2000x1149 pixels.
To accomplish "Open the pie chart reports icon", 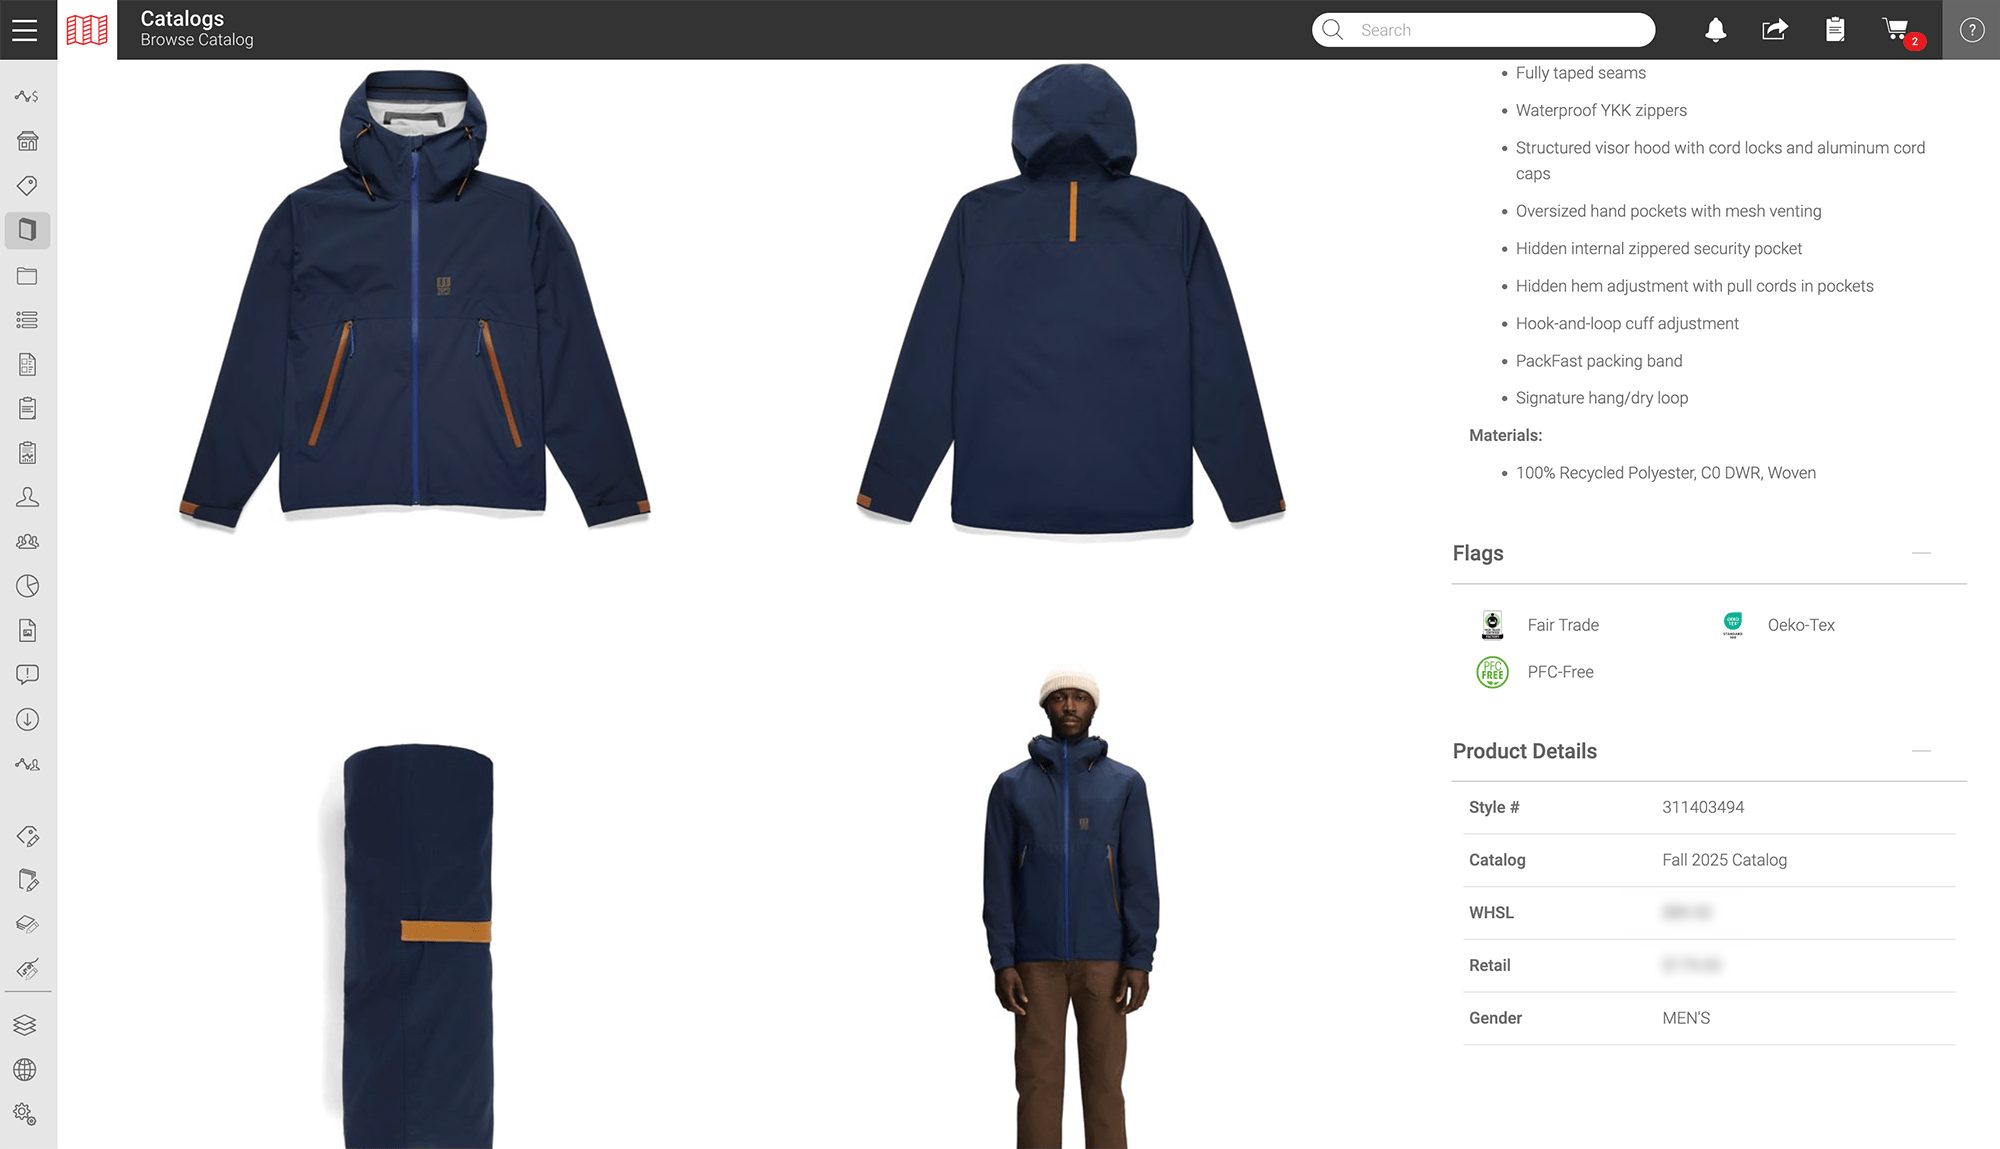I will [x=28, y=586].
